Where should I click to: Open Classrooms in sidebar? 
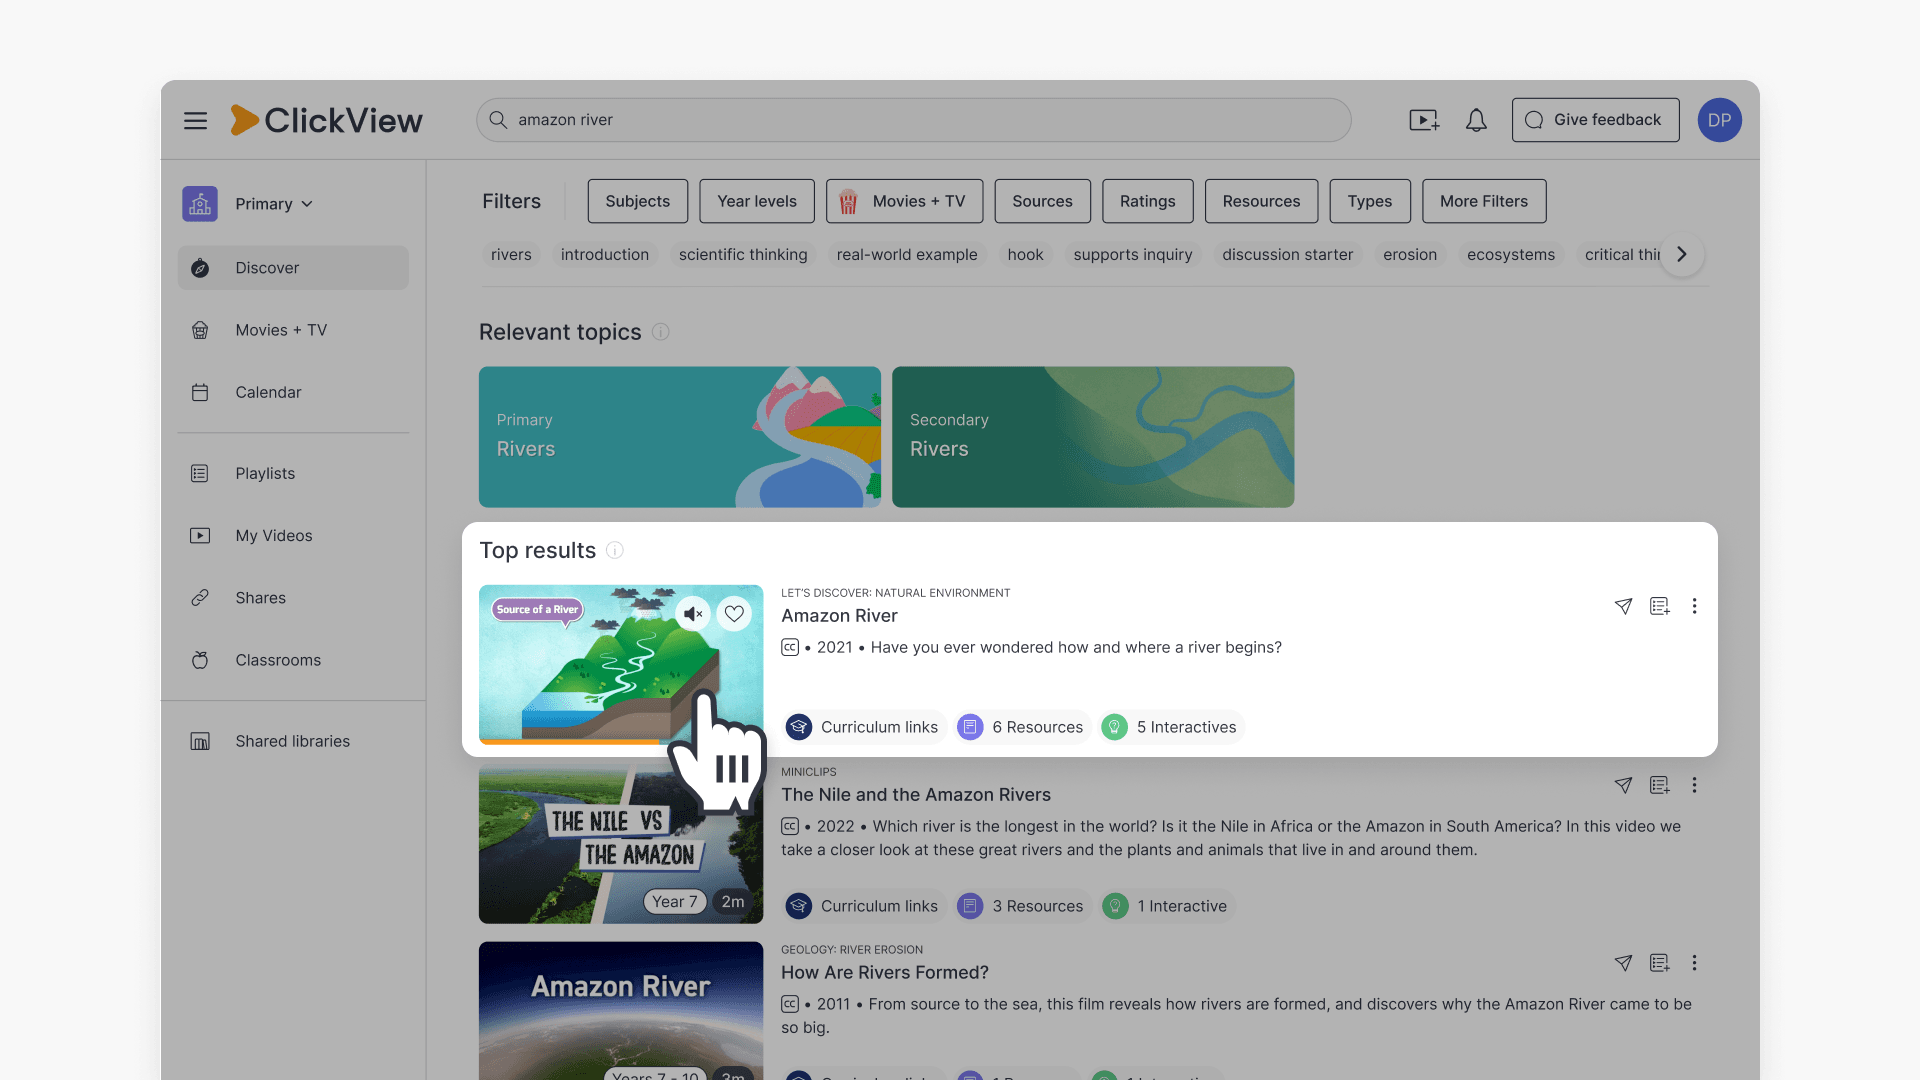coord(293,660)
